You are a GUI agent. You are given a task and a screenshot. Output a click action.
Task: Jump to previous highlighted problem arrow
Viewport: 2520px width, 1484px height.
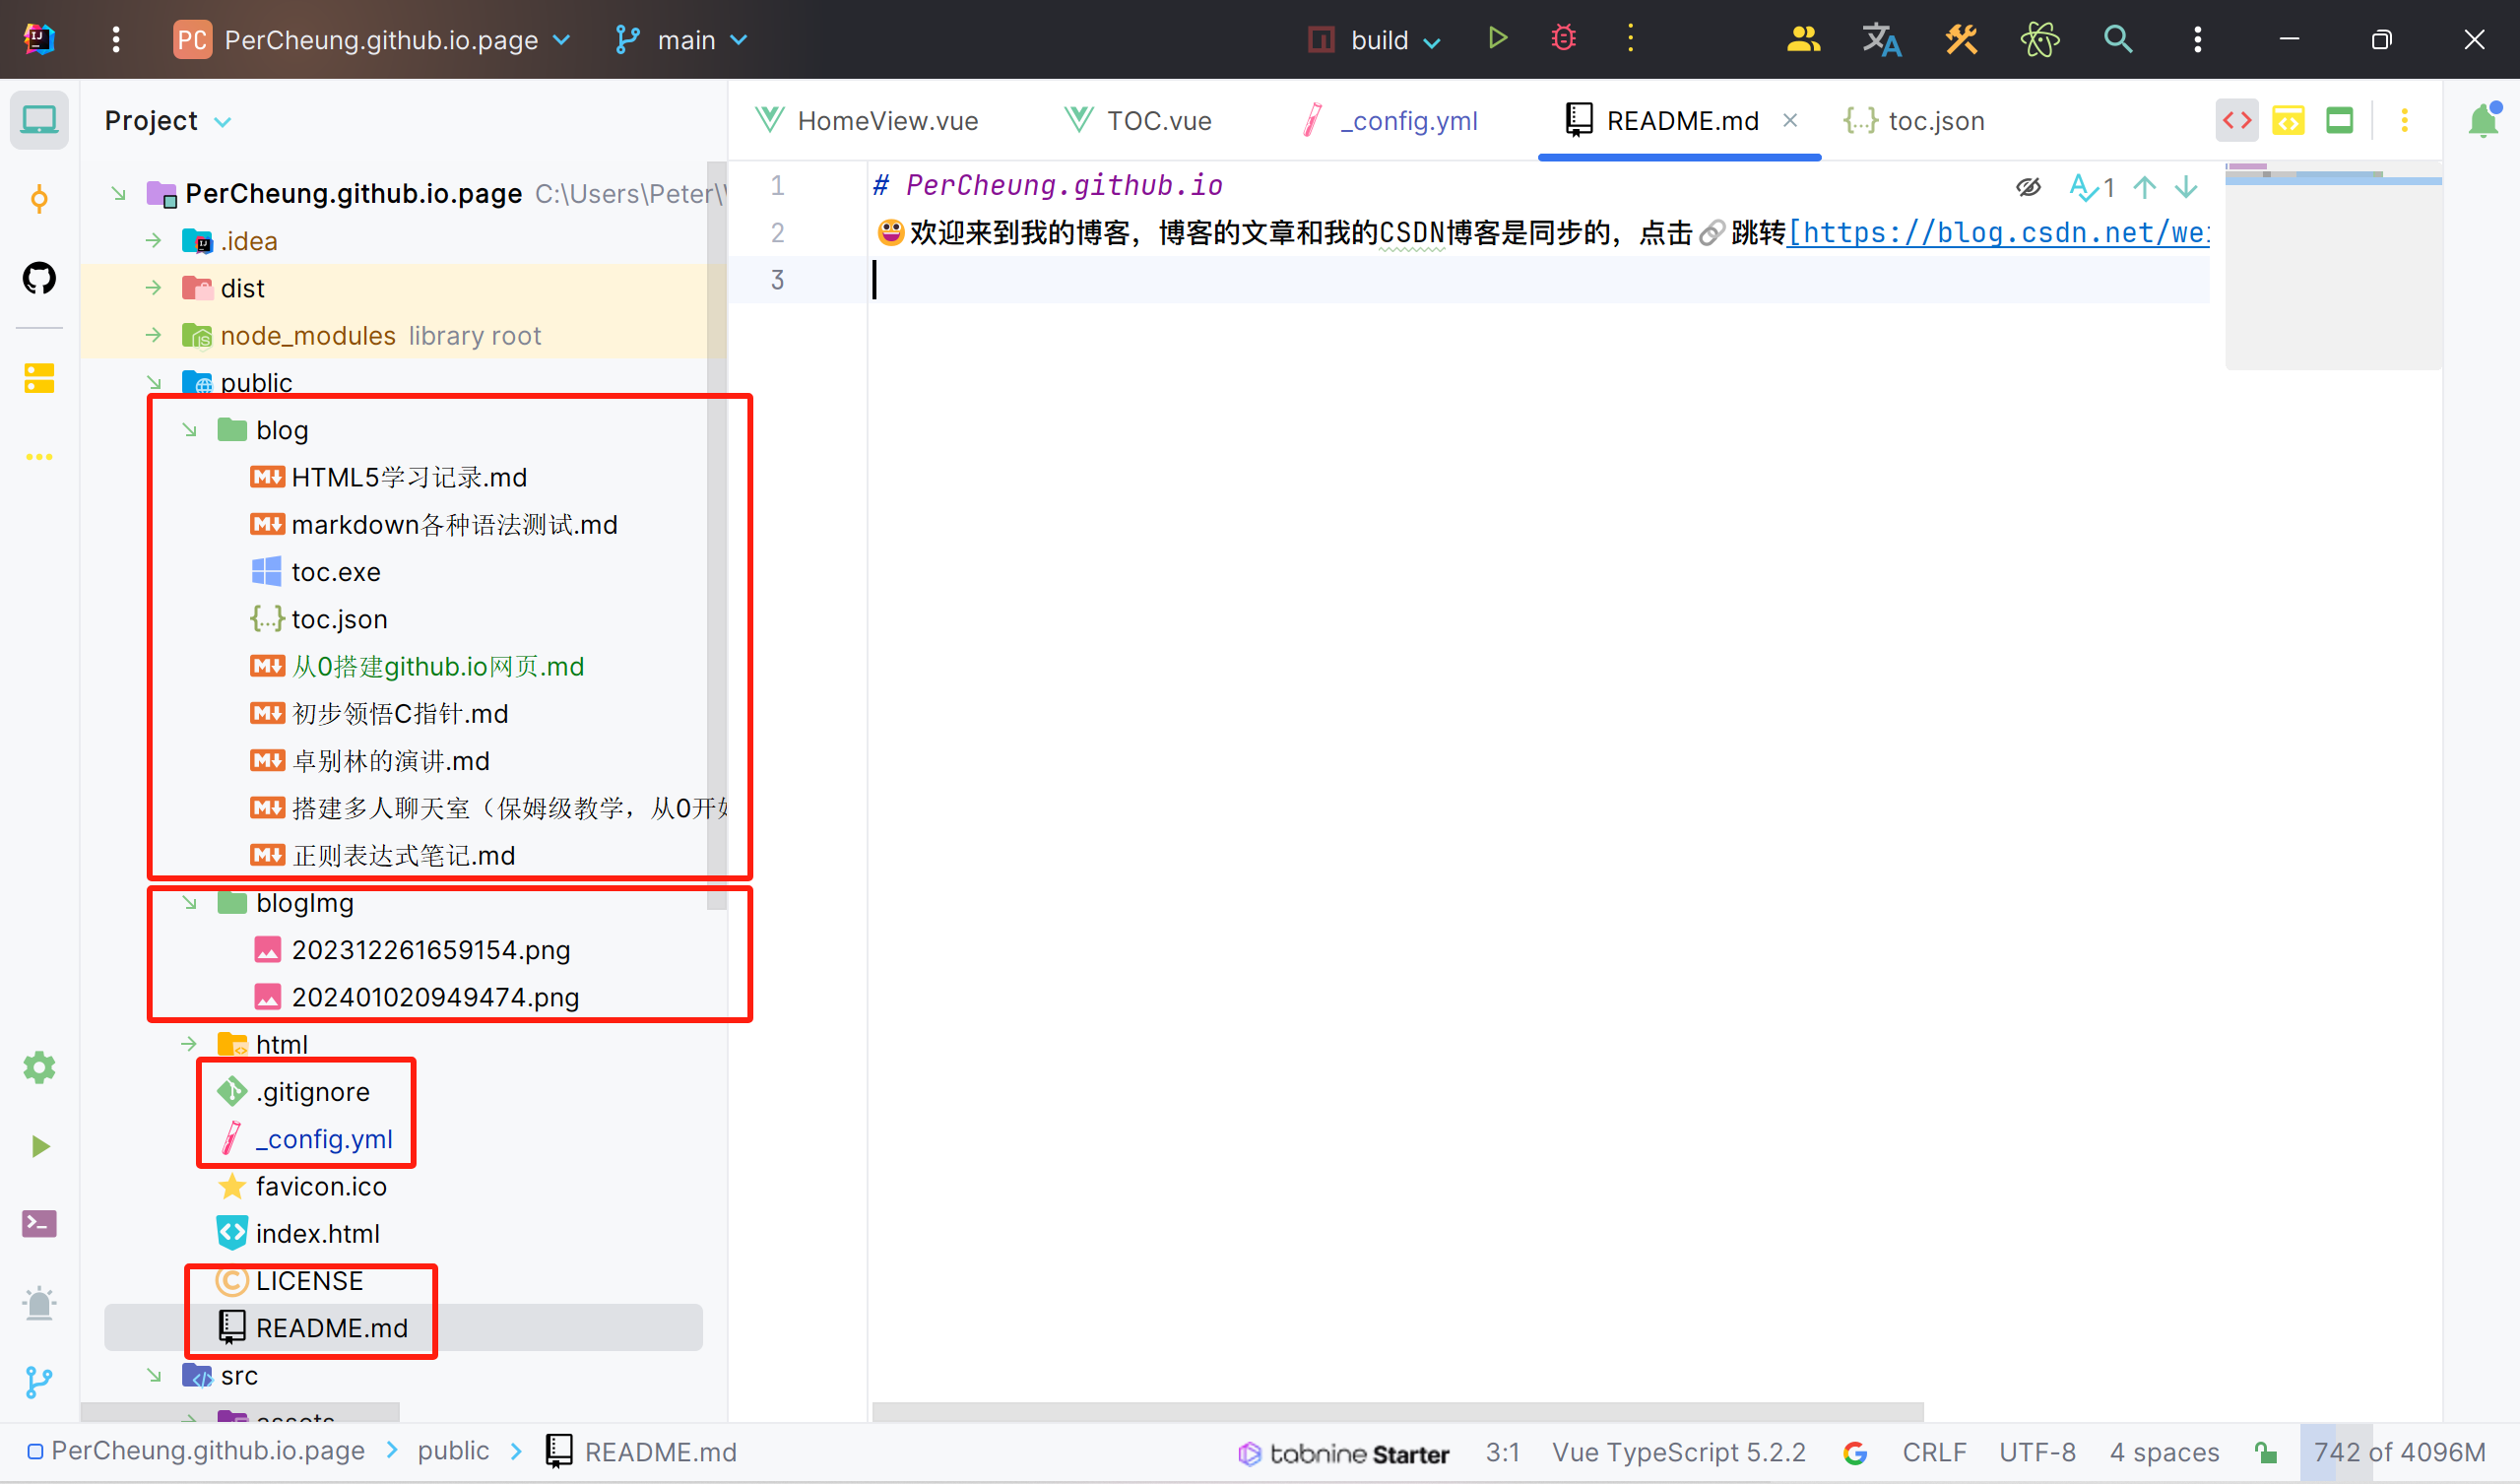[2144, 187]
